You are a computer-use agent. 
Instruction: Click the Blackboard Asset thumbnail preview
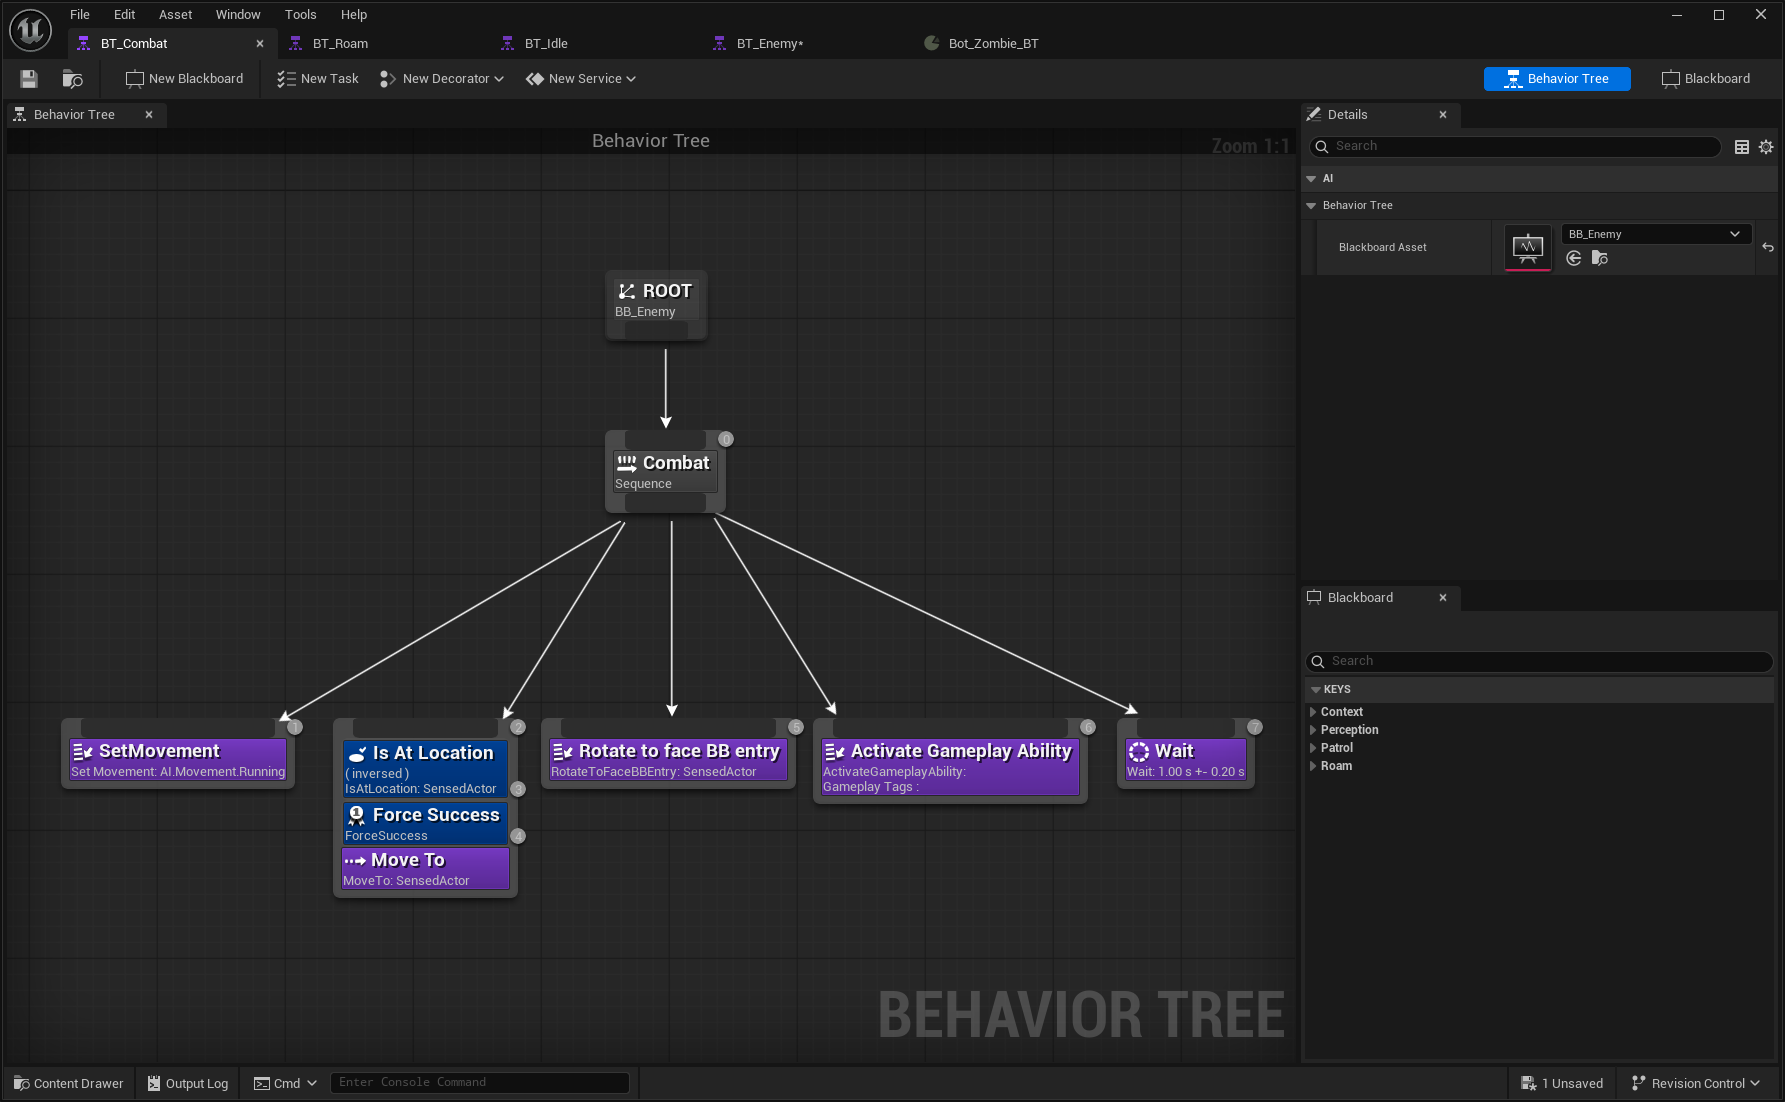[1527, 247]
